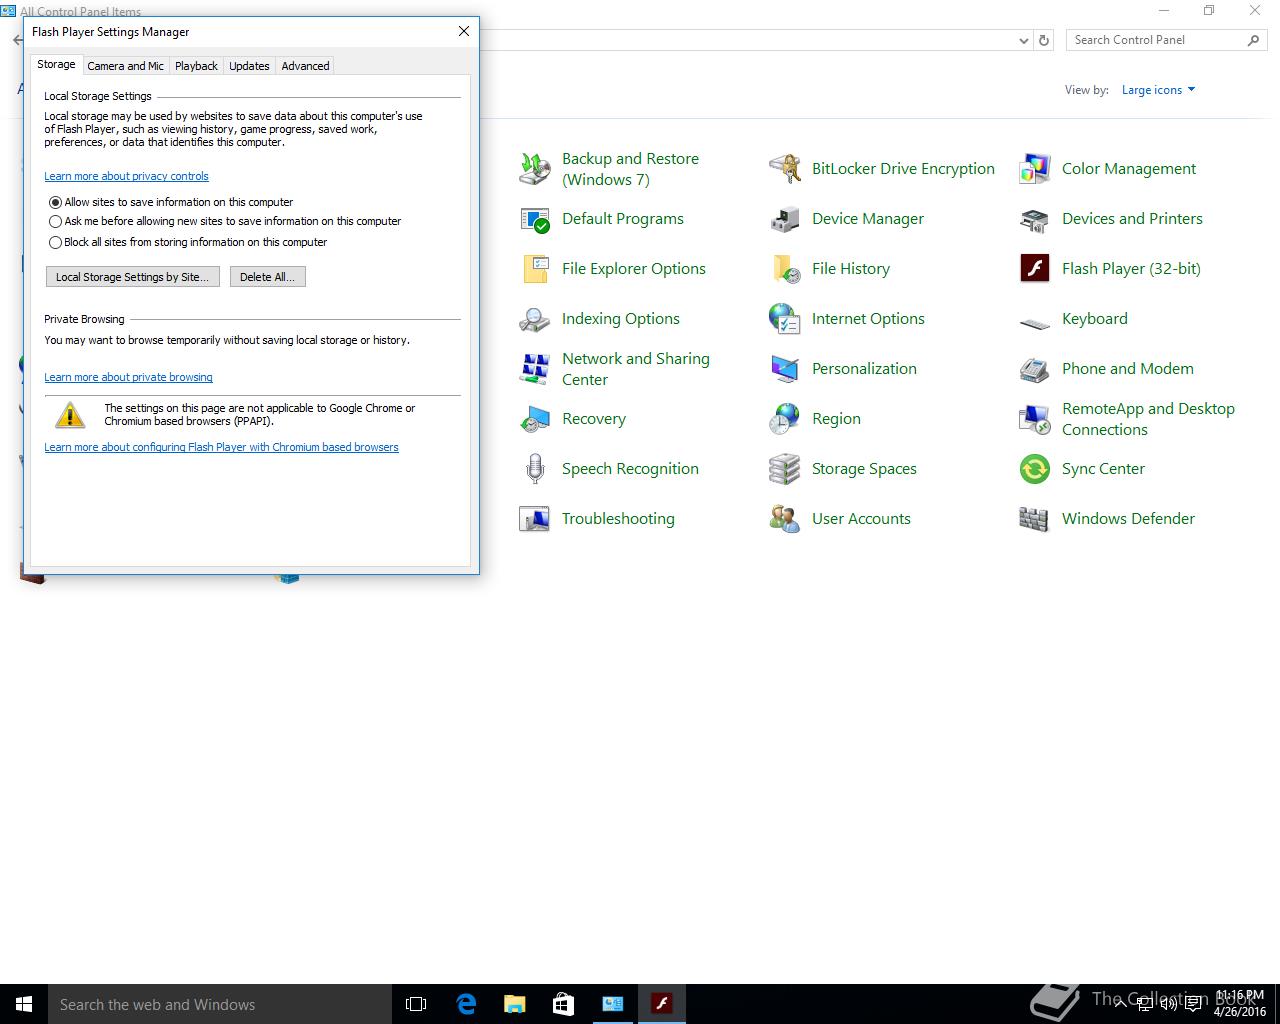This screenshot has height=1024, width=1280.
Task: Open Network and Sharing Center icon
Action: [x=535, y=369]
